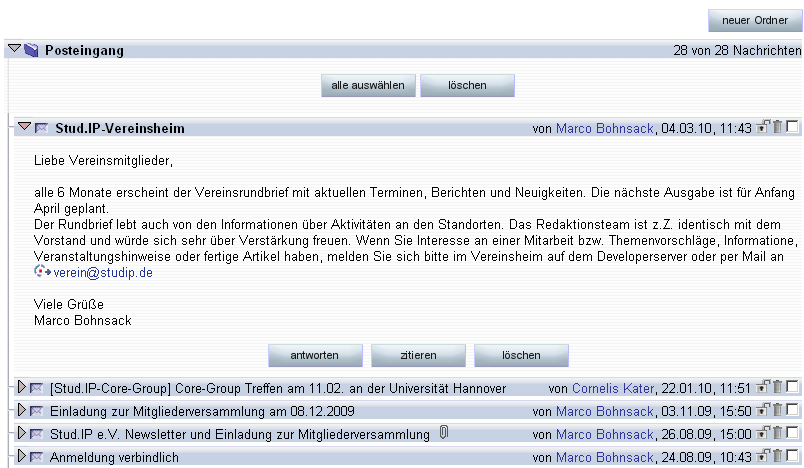Open Marco Bohnsack link on 03.11.09 message
This screenshot has width=804, height=468.
pyautogui.click(x=605, y=412)
